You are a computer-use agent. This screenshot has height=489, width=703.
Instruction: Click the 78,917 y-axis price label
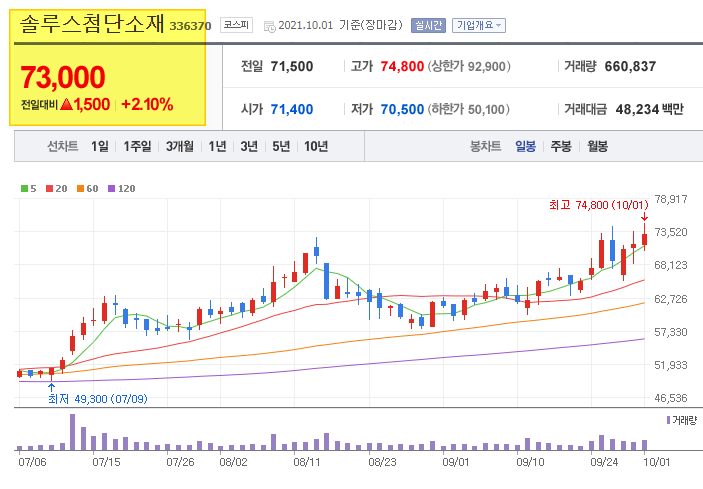click(x=671, y=199)
